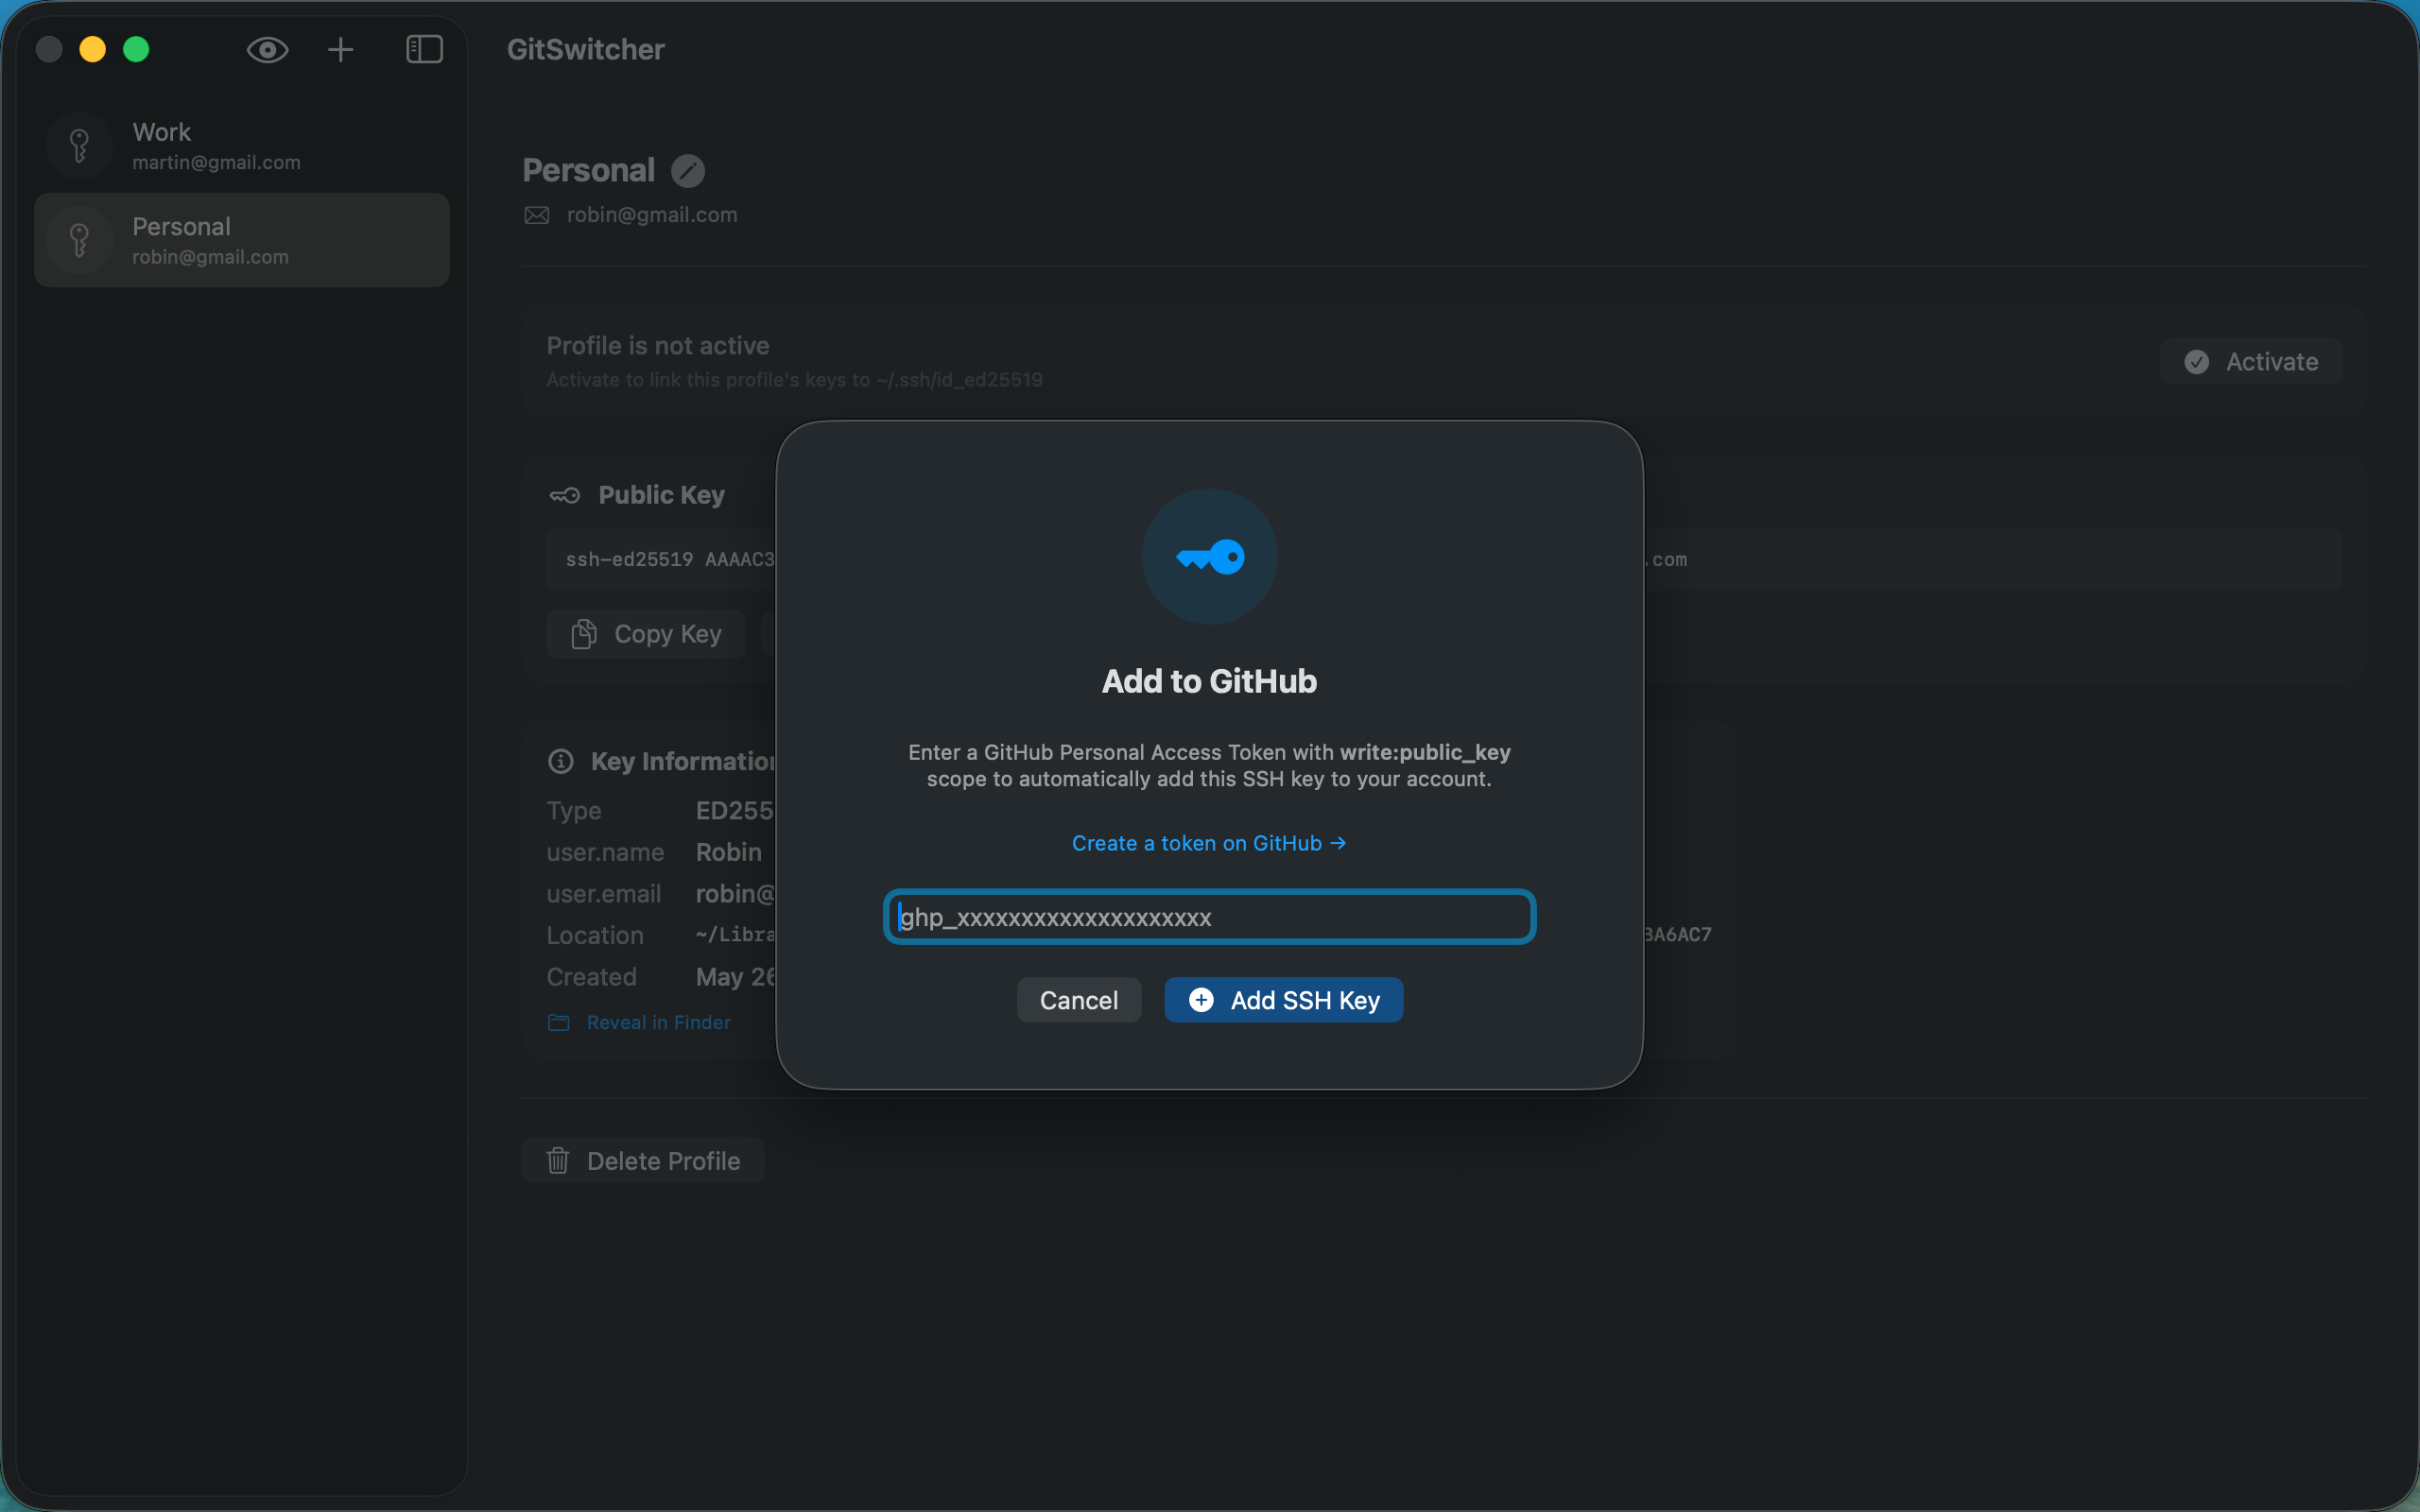The image size is (2420, 1512).
Task: Click the Copy Key clipboard icon
Action: 584,634
